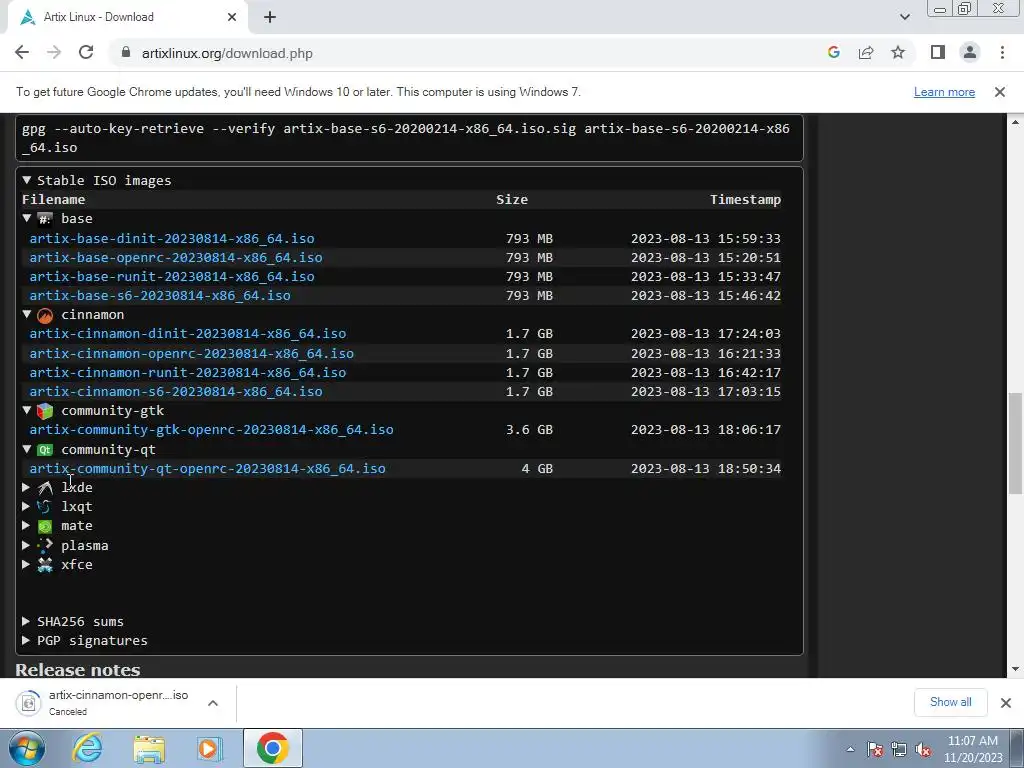Screen dimensions: 1024x768
Task: Reload the Artix download page
Action: 86,53
